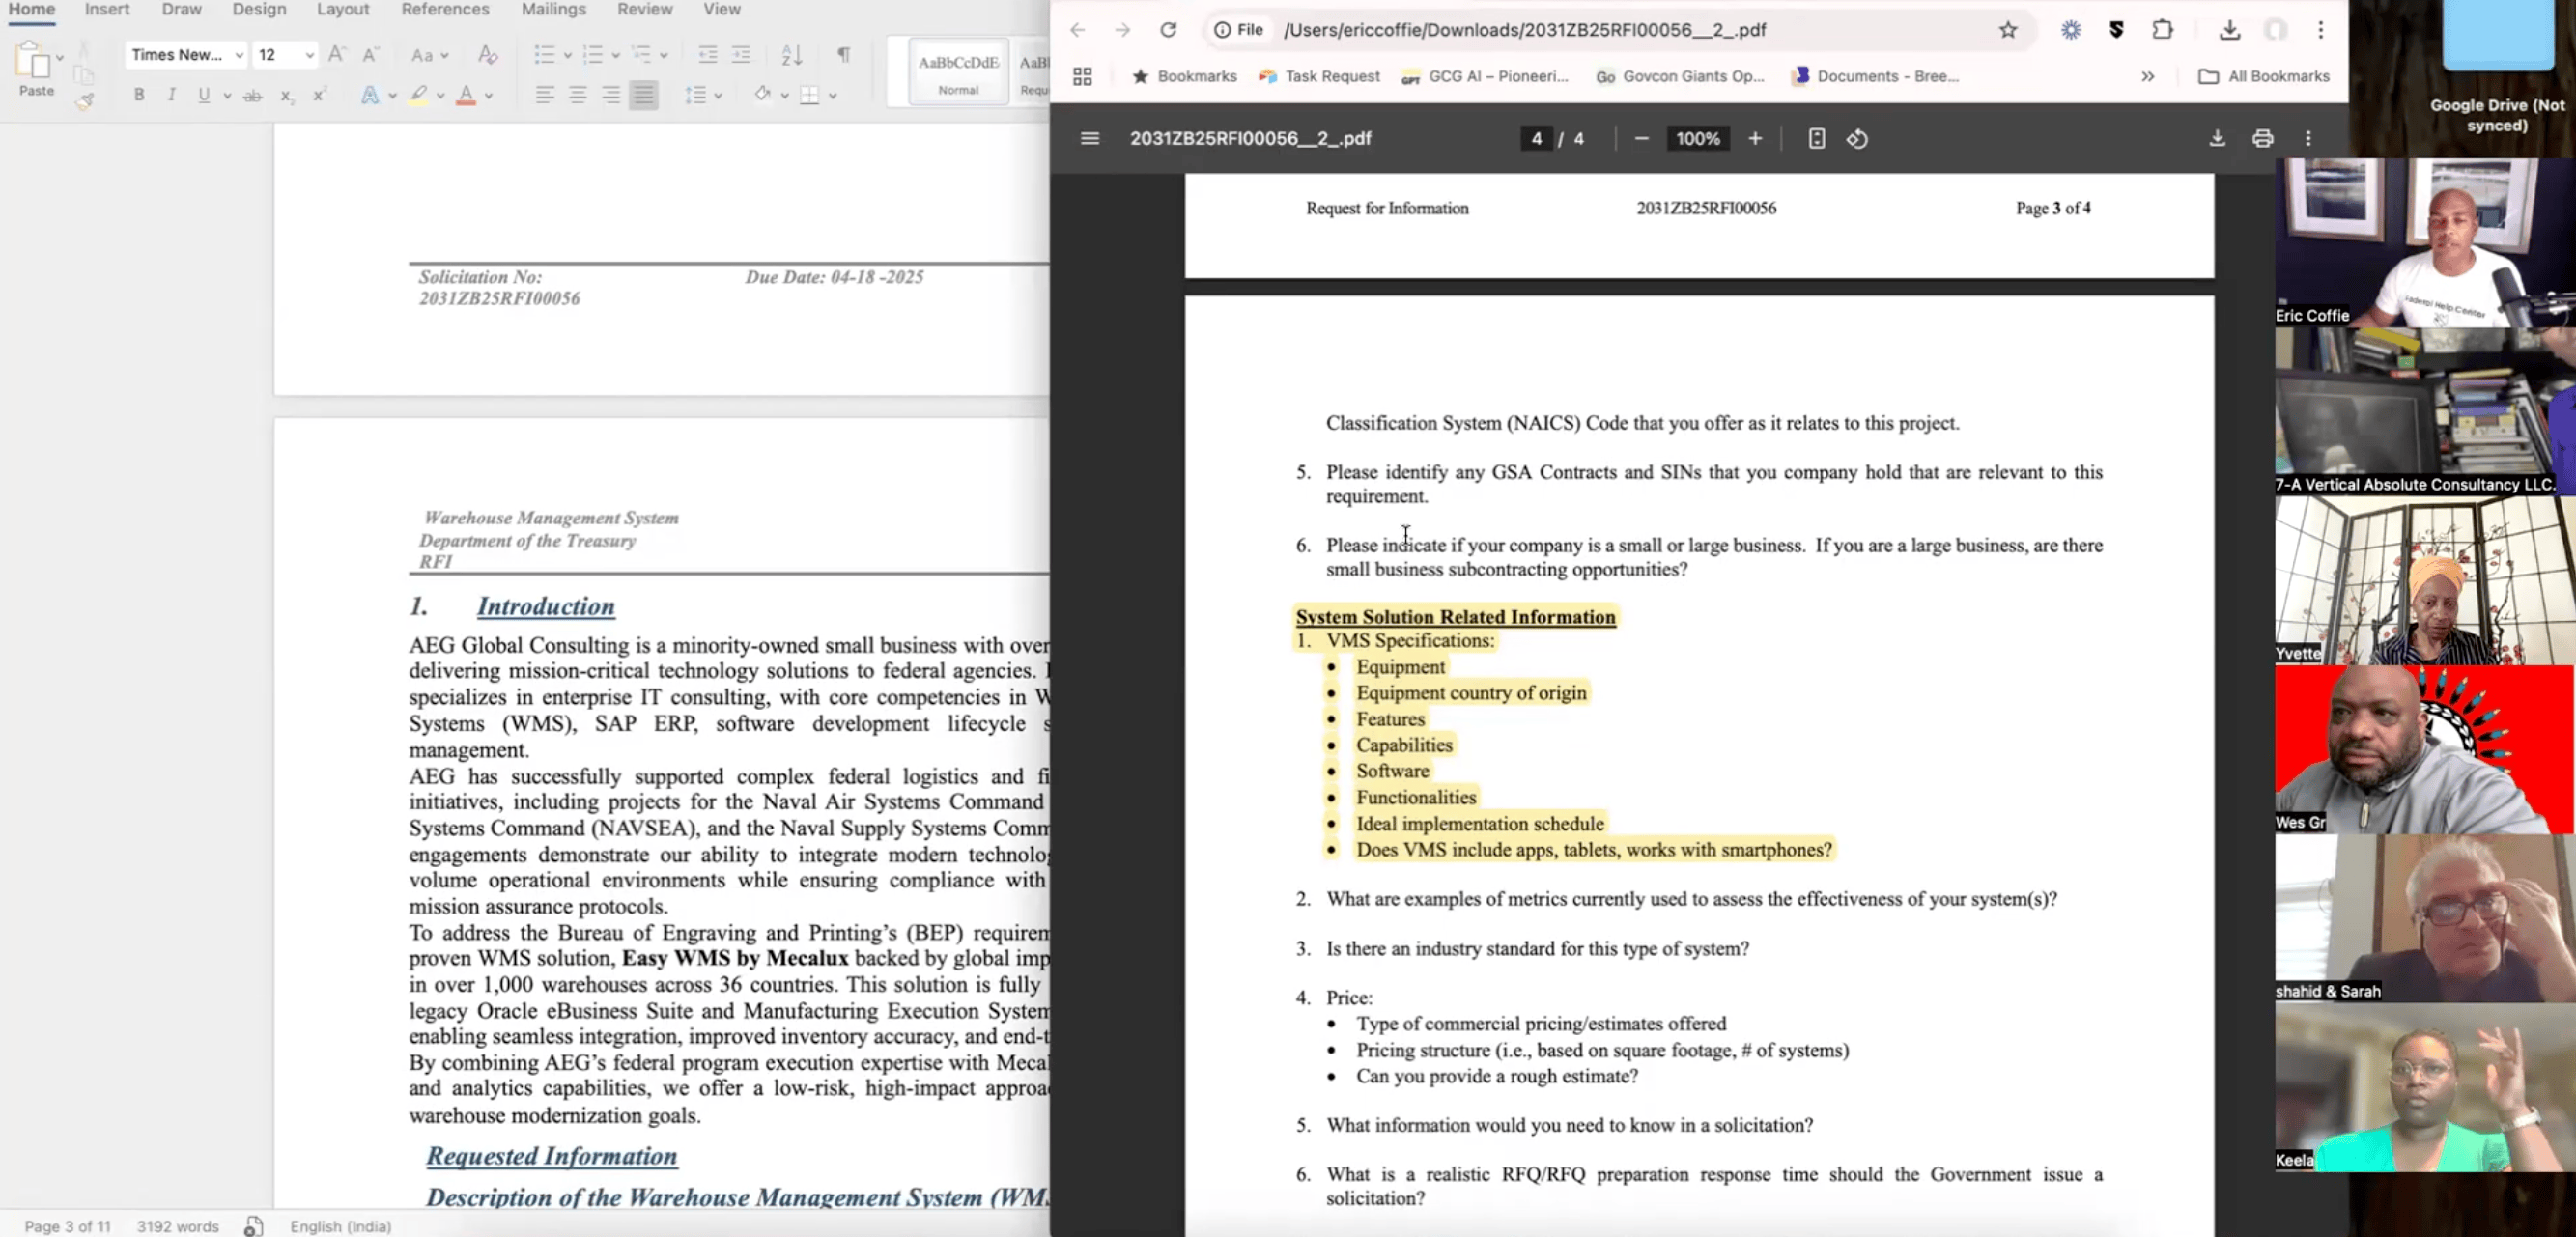
Task: Click Decrease Font Size in Word ribbon
Action: 370,55
